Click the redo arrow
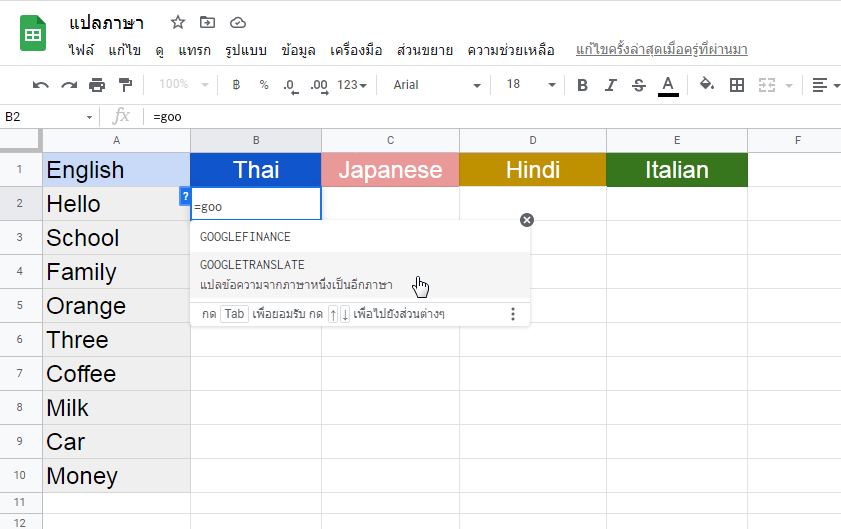Screen dimensions: 841x529 tap(69, 85)
